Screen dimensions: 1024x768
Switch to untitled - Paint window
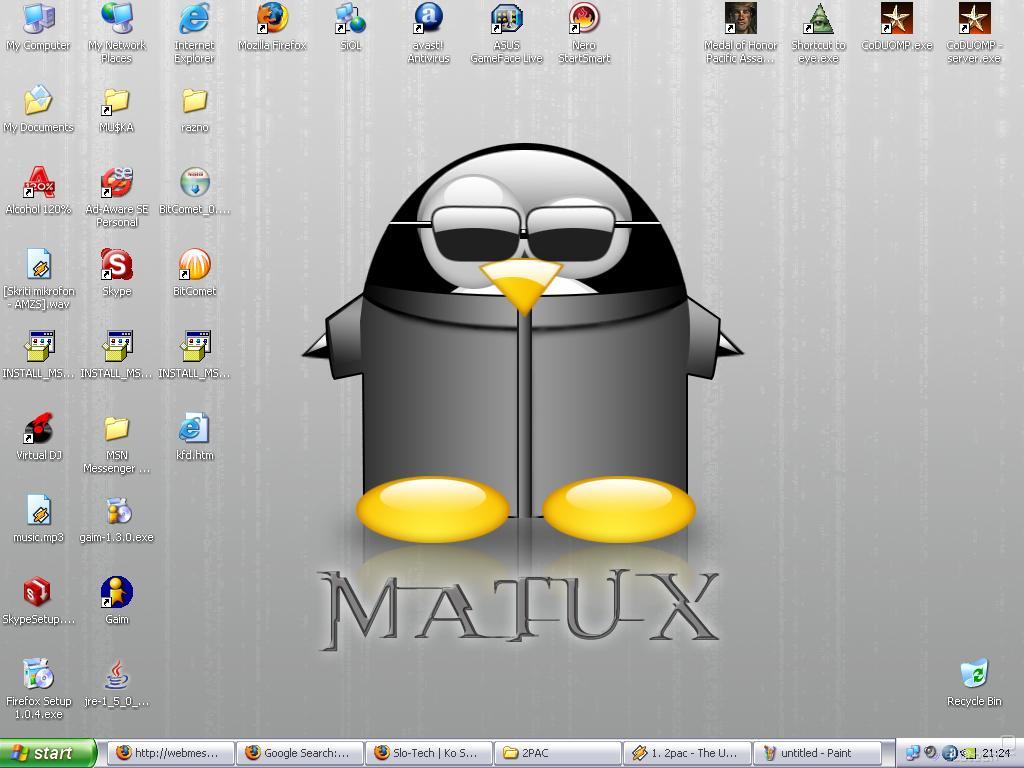(816, 753)
